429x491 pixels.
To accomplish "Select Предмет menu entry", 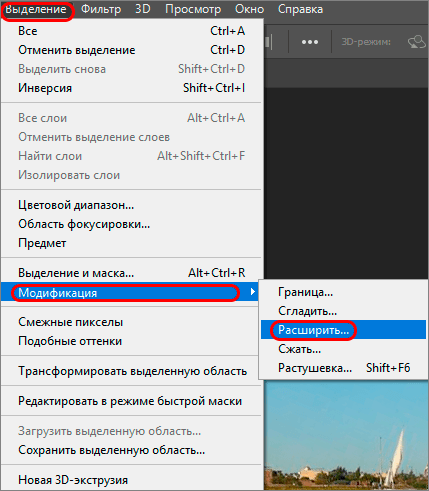I will coord(132,243).
